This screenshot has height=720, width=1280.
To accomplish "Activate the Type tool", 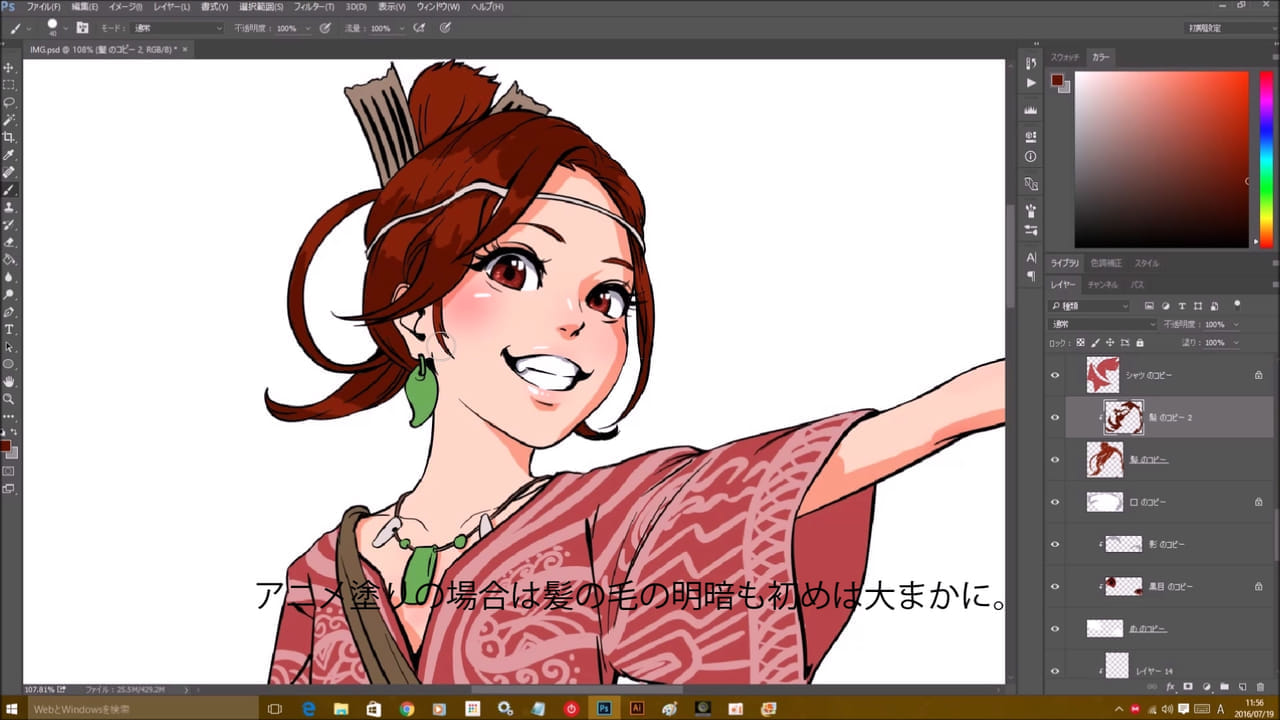I will coord(9,329).
